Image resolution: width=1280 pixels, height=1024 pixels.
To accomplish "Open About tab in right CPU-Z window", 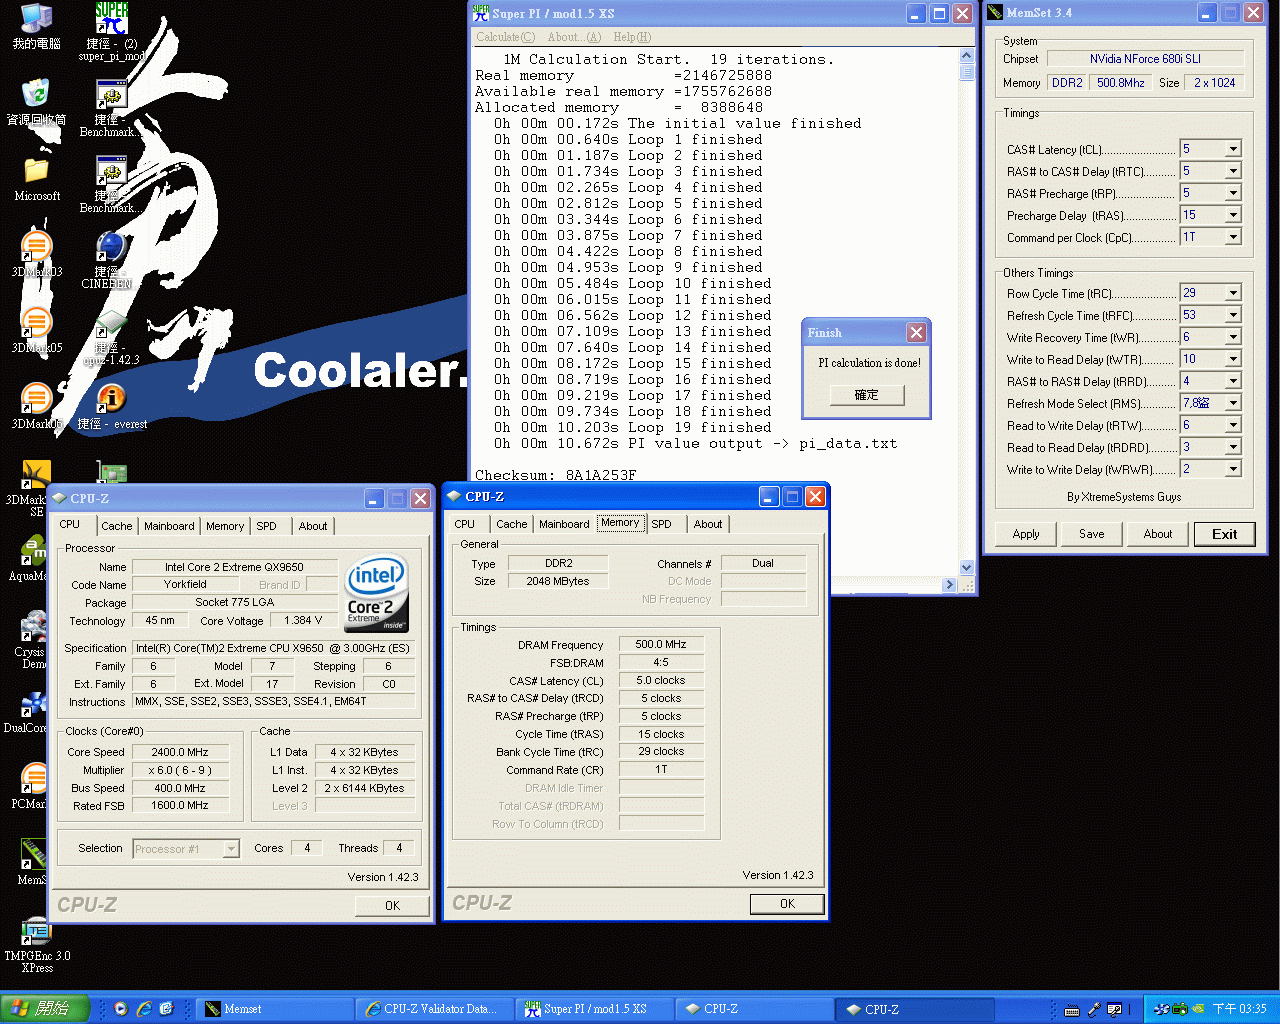I will (708, 524).
